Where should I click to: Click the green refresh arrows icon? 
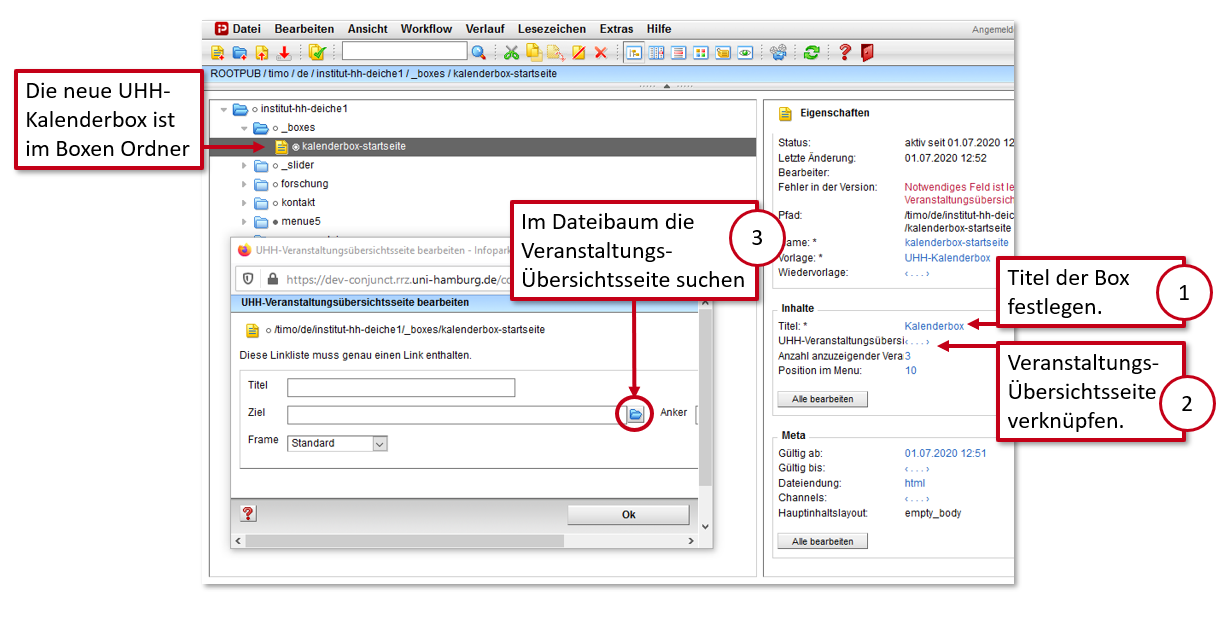pyautogui.click(x=811, y=52)
